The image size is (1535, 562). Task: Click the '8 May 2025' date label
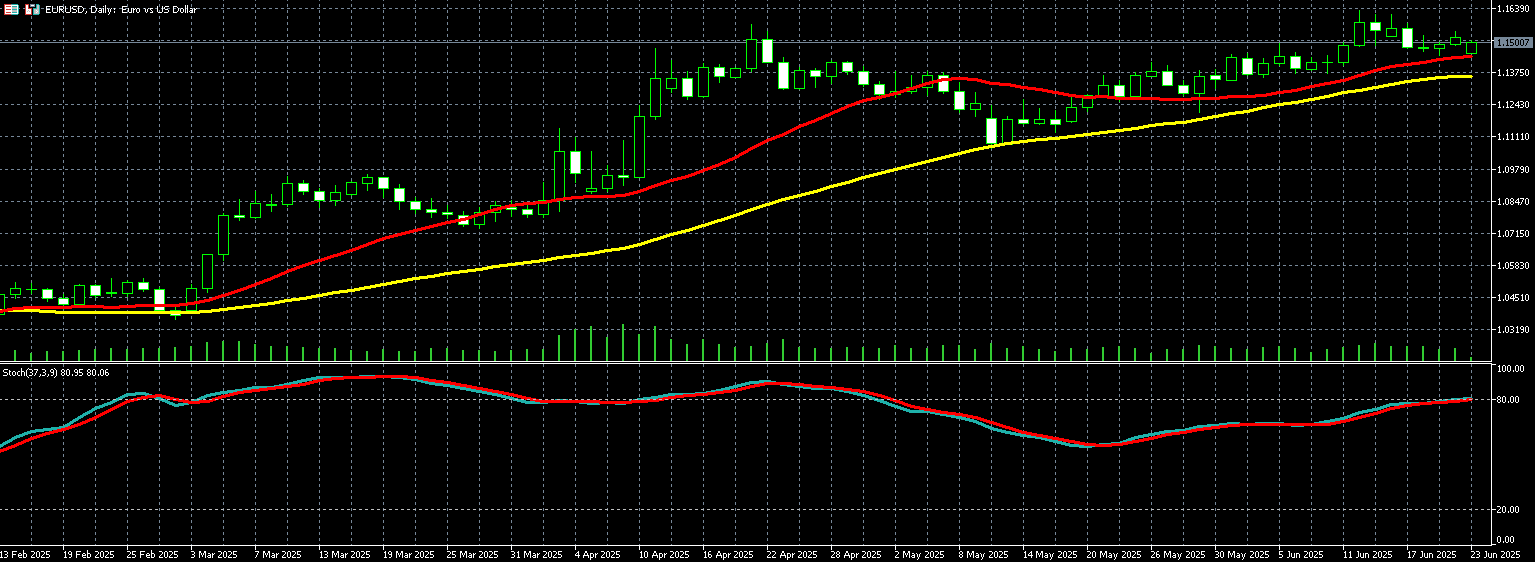983,554
